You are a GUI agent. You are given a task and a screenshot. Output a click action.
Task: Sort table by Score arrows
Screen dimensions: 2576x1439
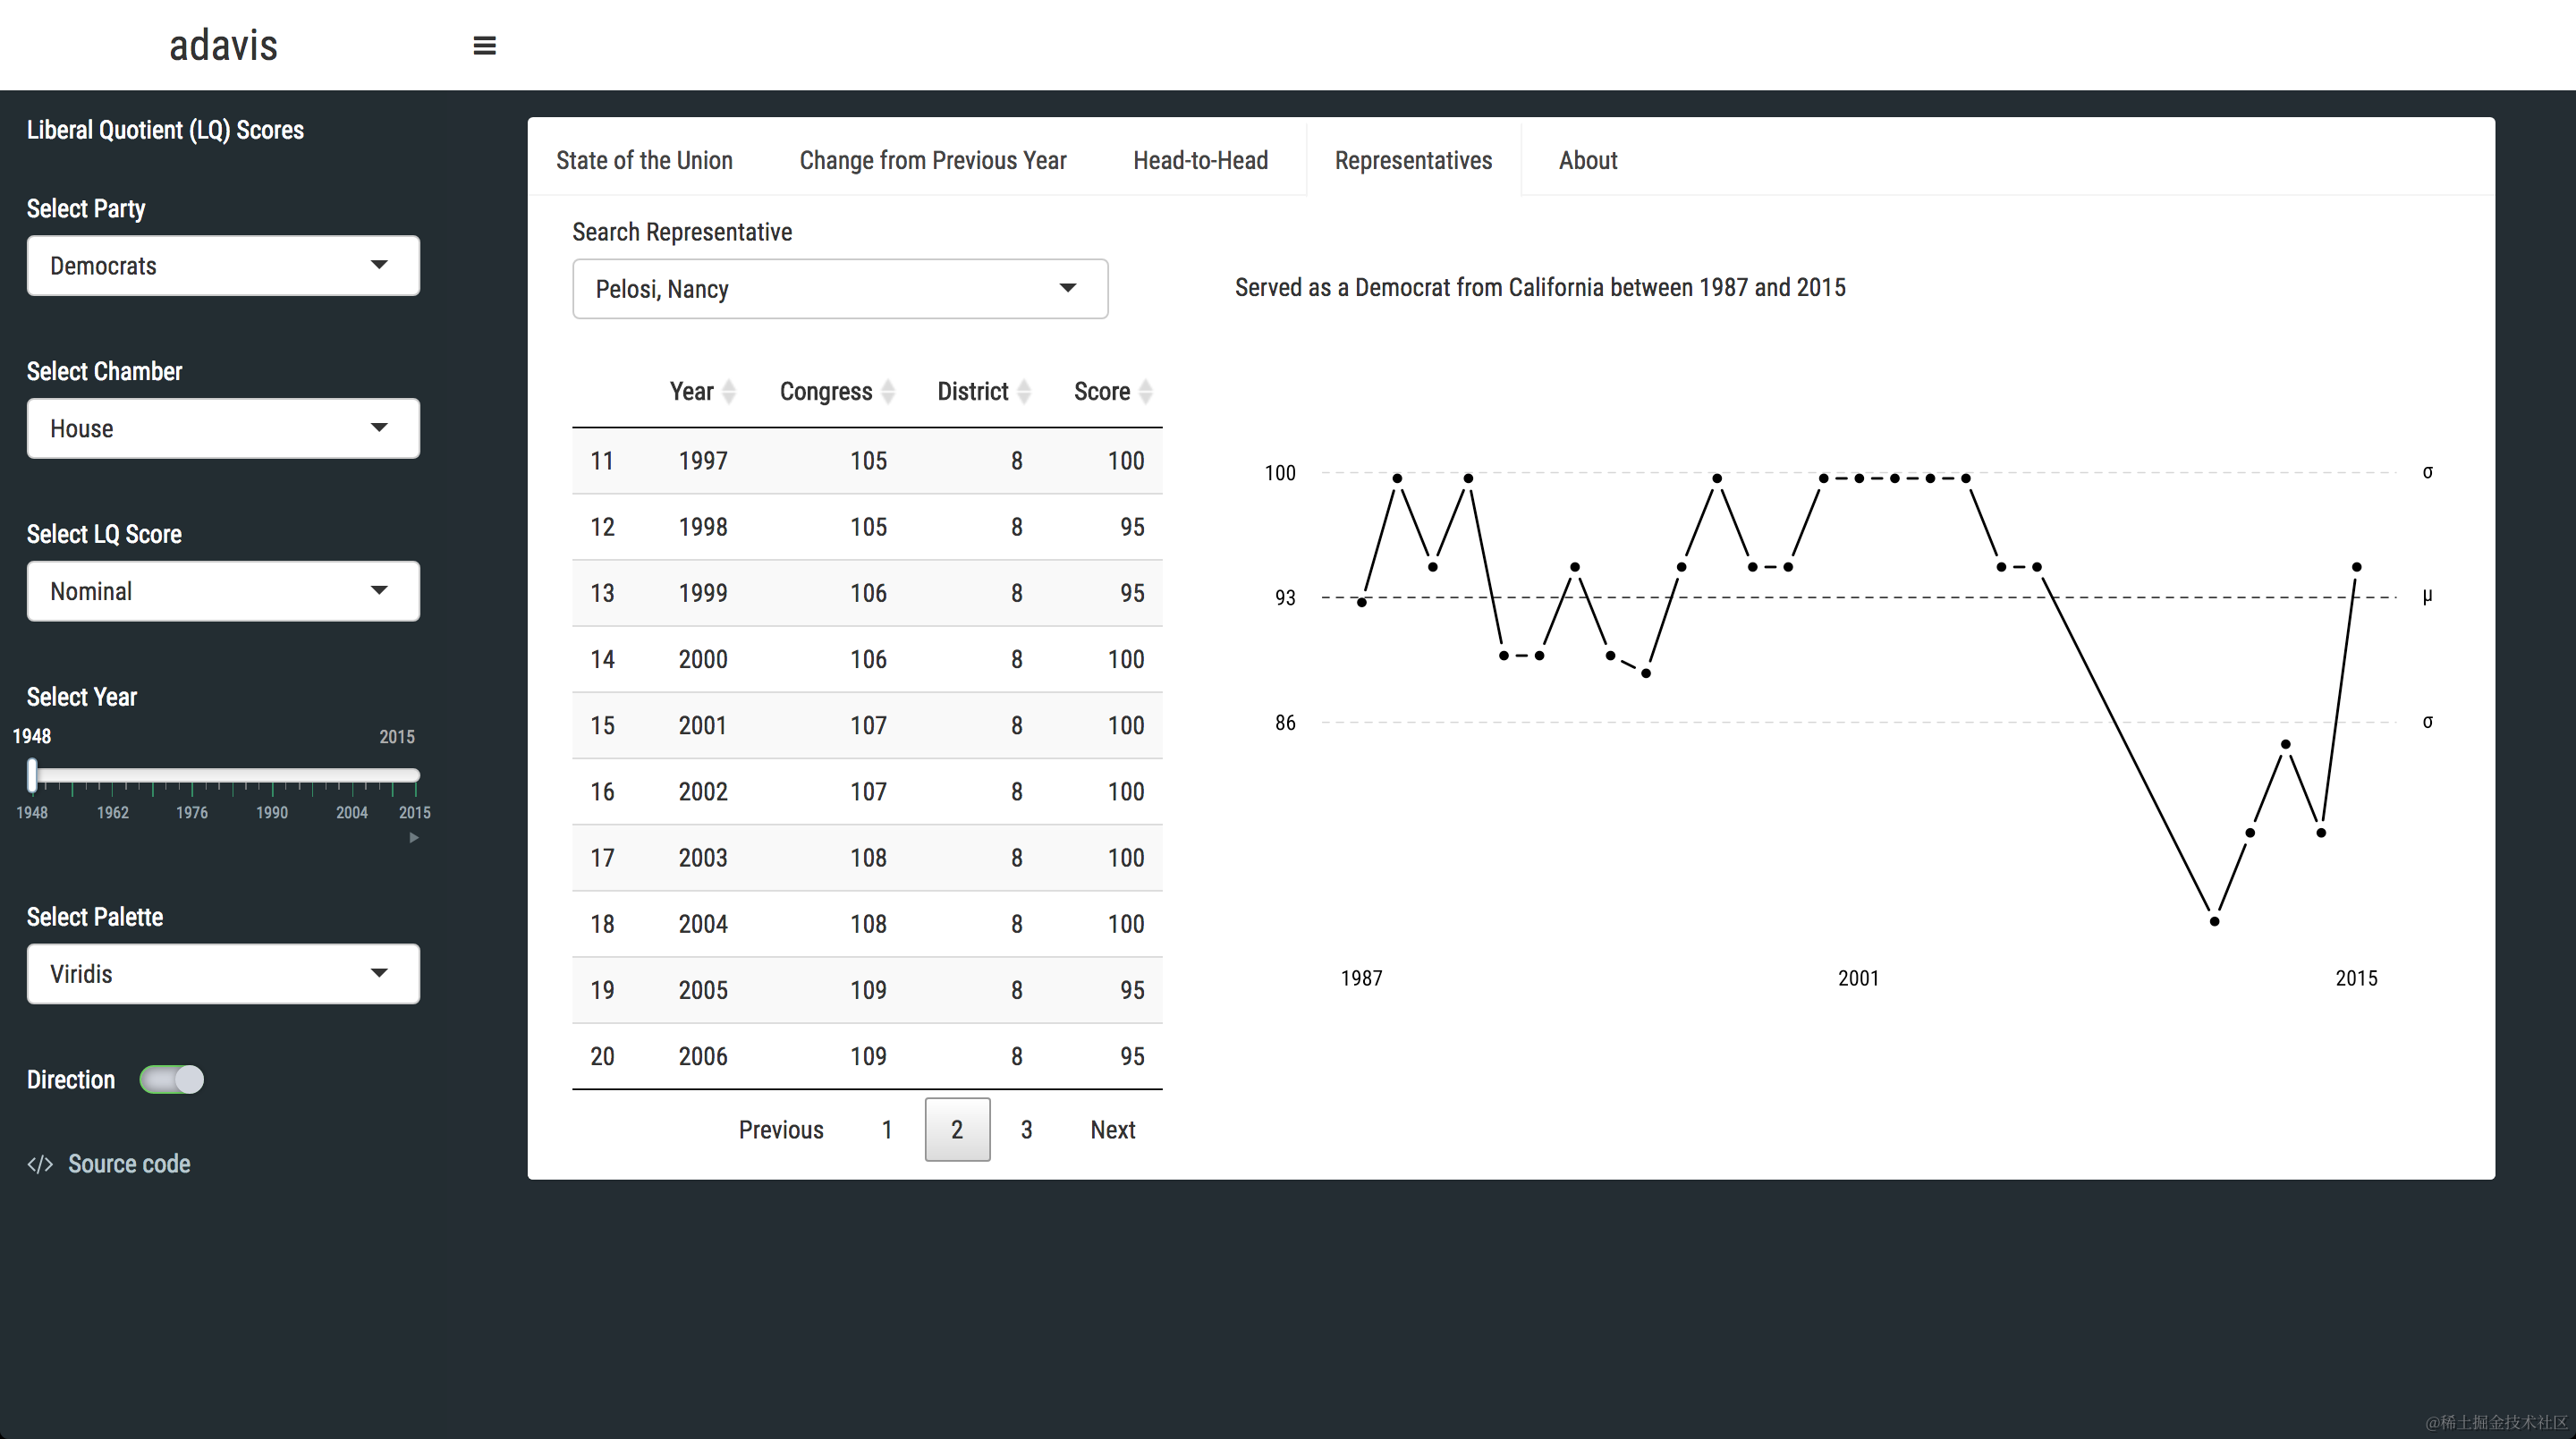tap(1146, 392)
